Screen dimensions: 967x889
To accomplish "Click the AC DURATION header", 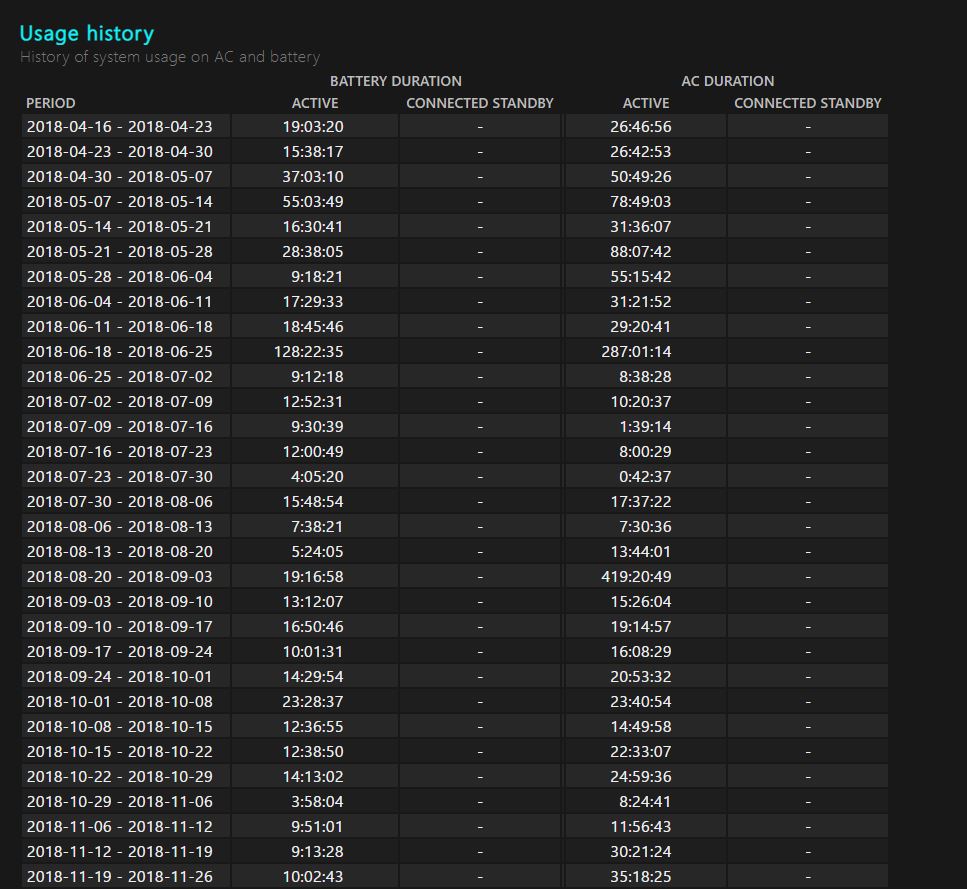I will tap(727, 81).
